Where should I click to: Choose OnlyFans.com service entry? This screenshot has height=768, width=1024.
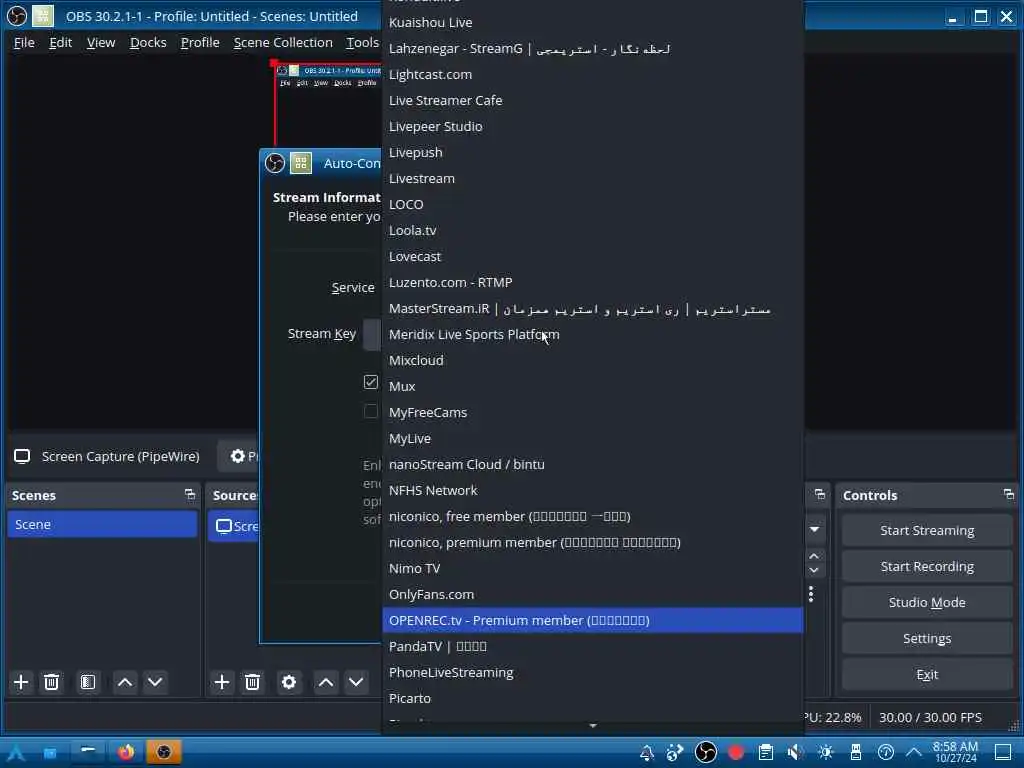click(x=592, y=594)
